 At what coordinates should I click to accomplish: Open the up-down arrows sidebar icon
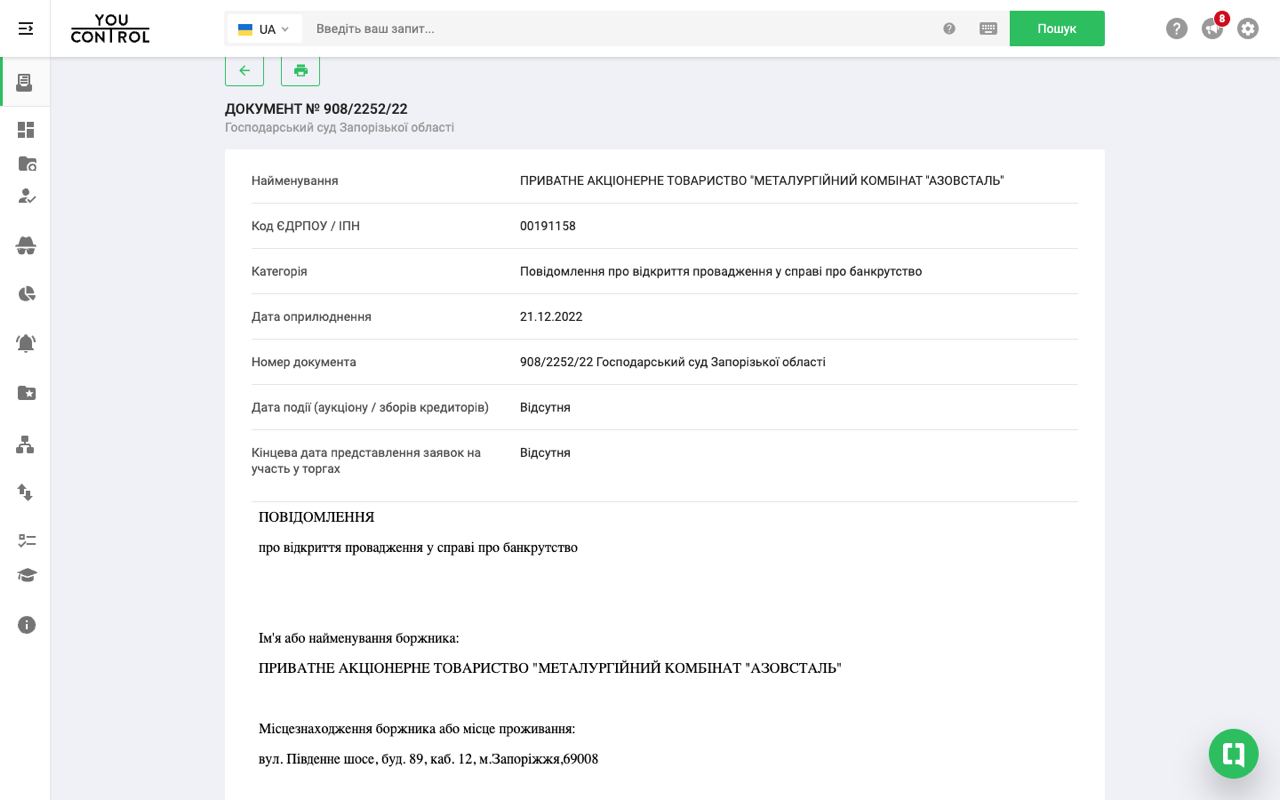point(26,493)
